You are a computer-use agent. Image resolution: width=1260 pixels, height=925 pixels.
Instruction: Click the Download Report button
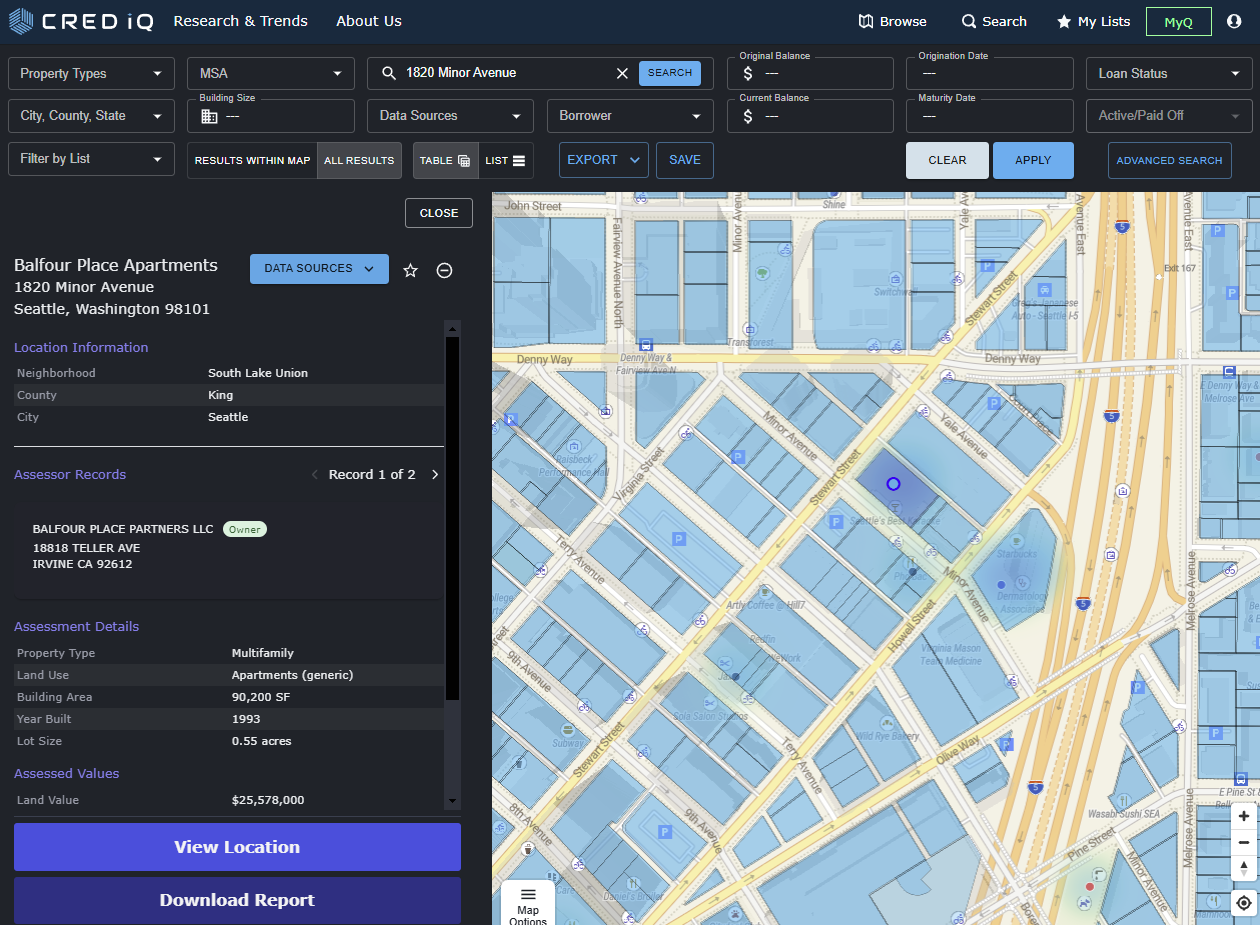[x=237, y=900]
